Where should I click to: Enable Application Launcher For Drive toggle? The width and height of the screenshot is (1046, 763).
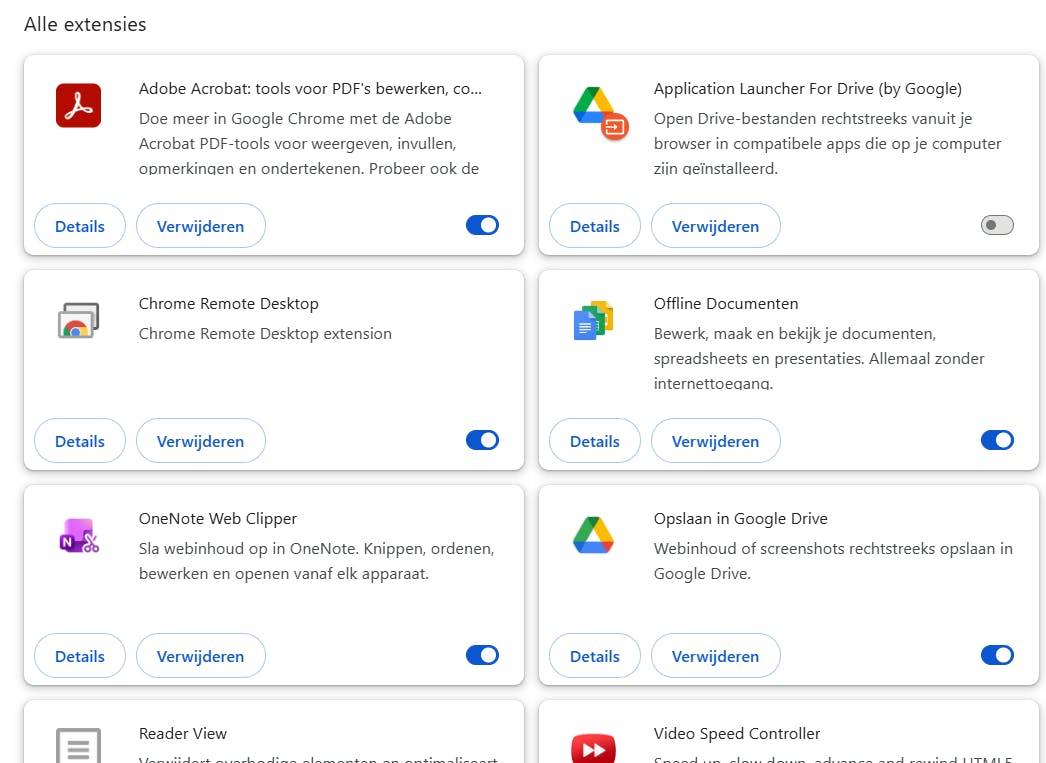point(997,225)
